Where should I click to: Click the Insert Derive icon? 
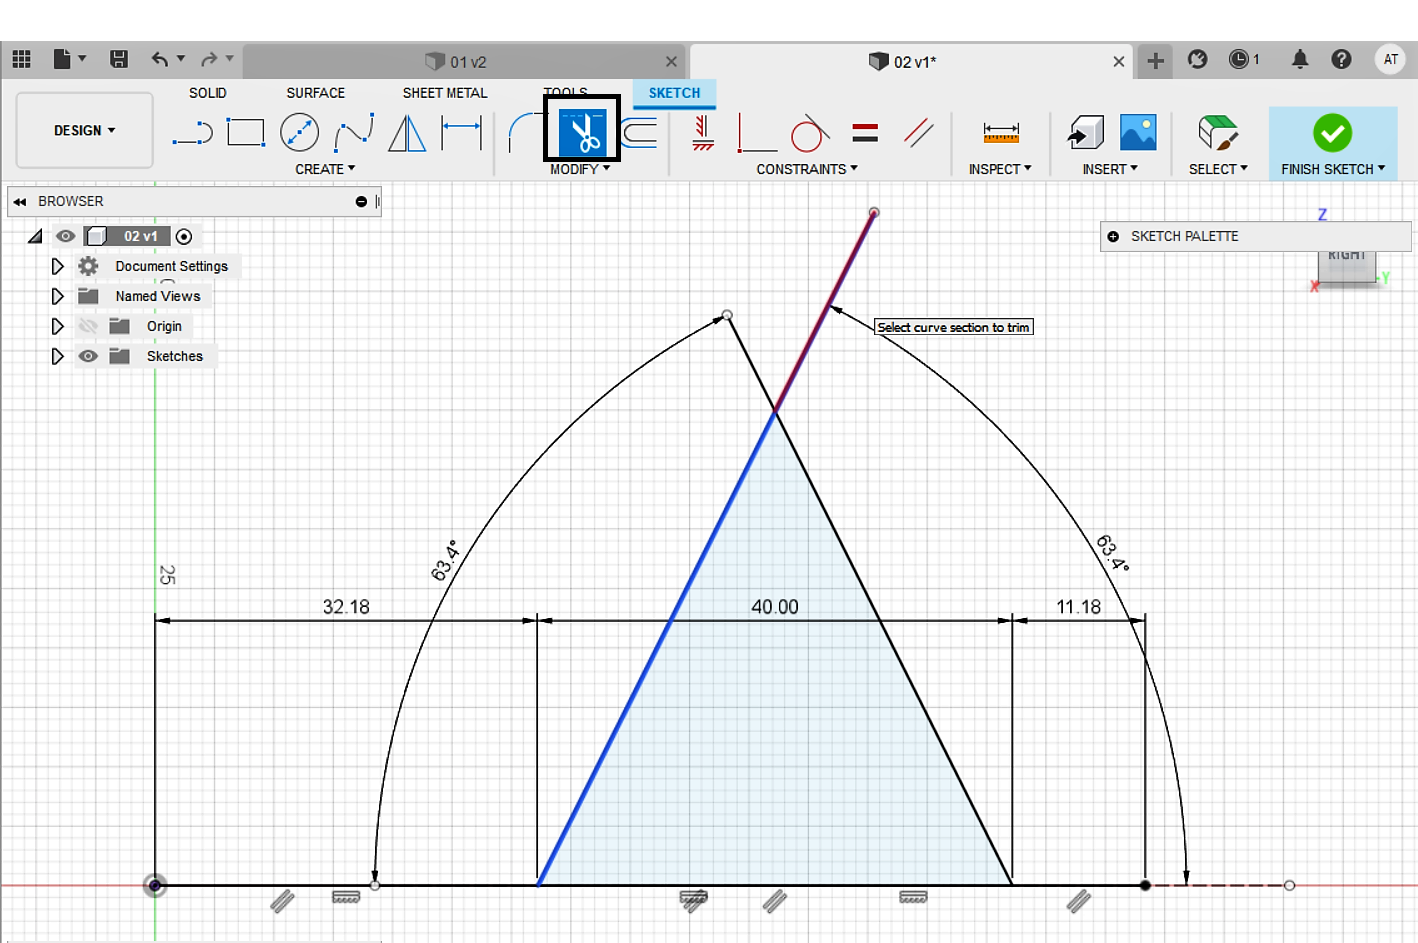click(x=1086, y=132)
